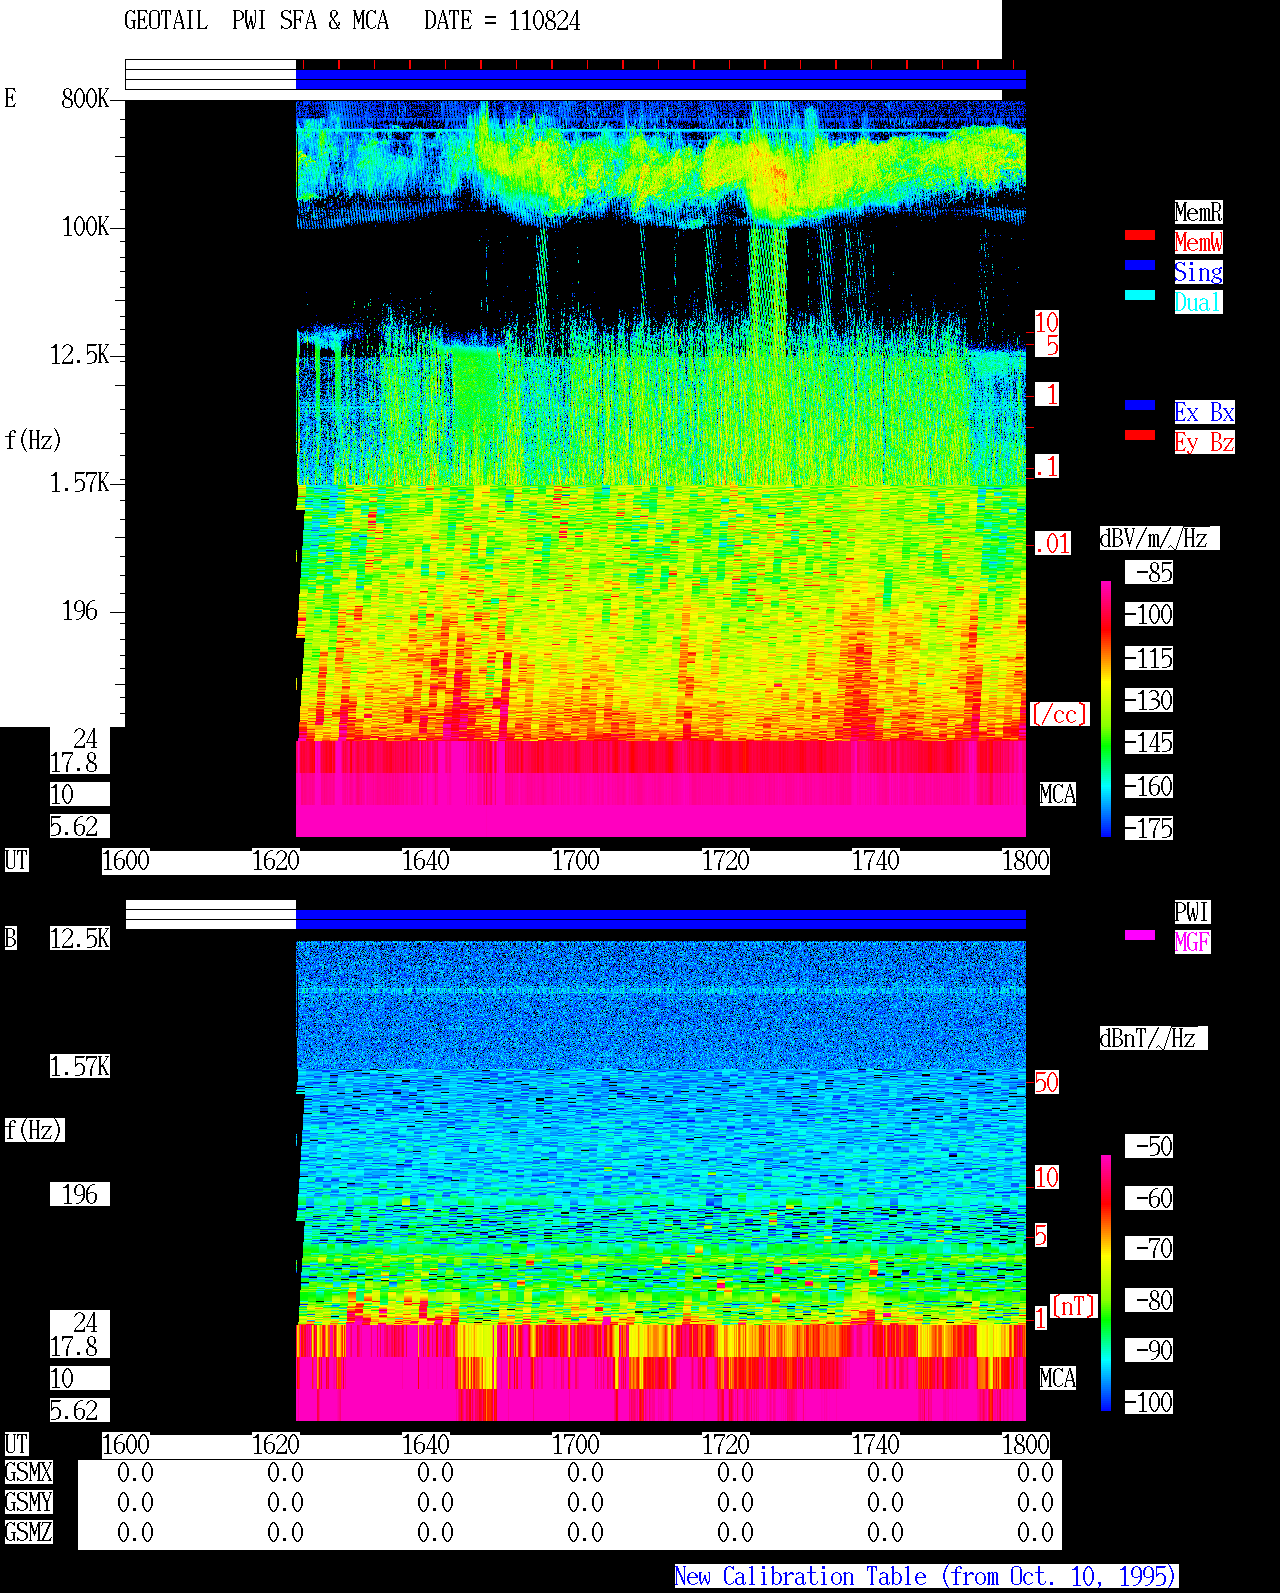
Task: Click the magnetic field dB color scale bar
Action: coord(1106,1283)
